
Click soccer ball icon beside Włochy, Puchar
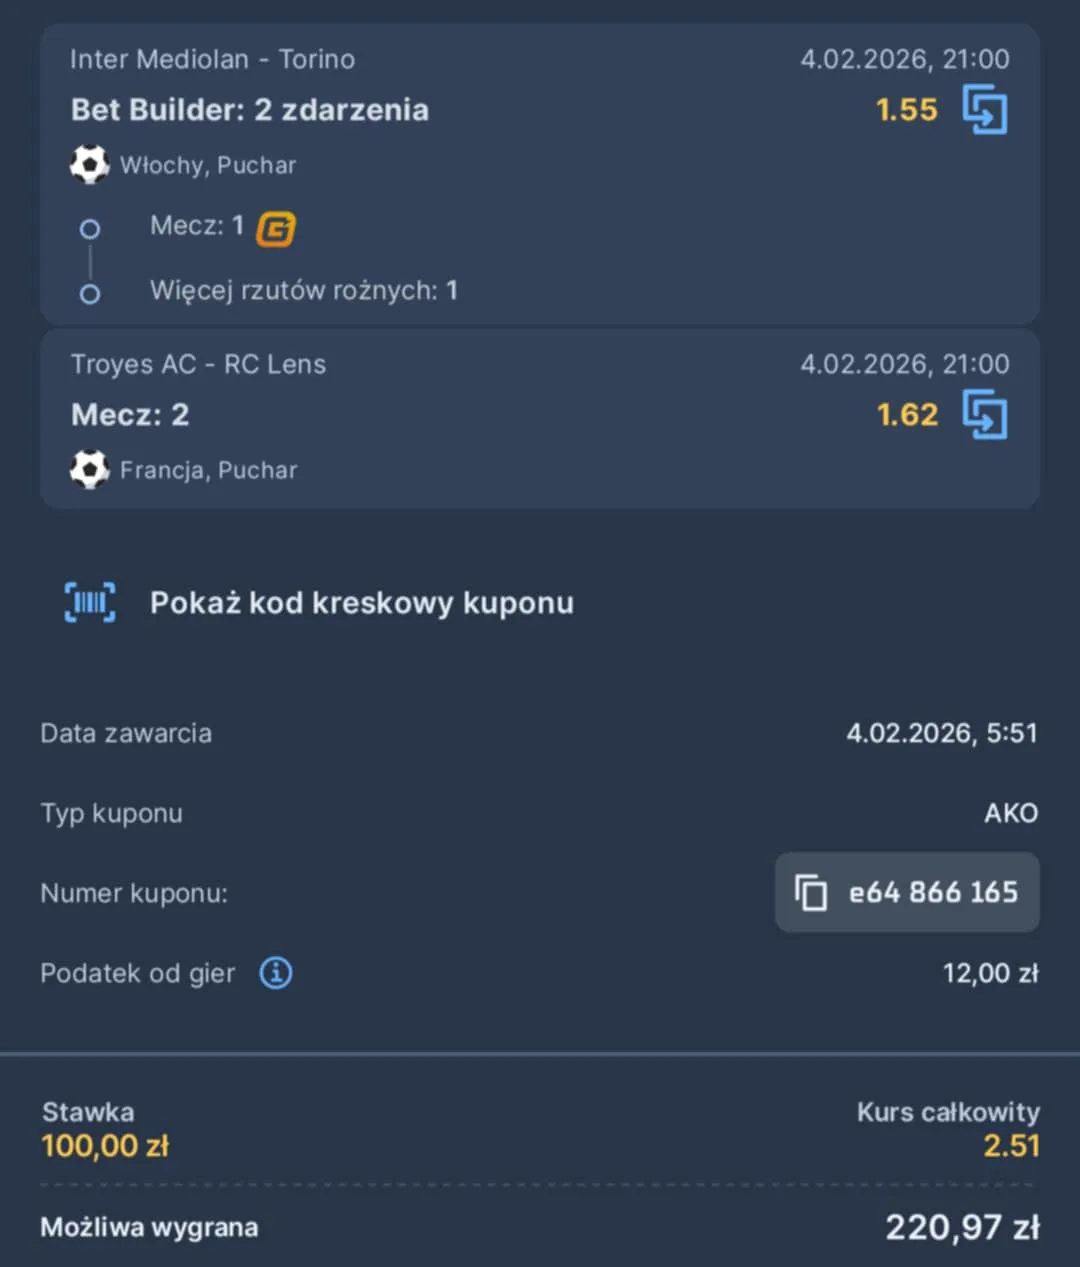point(89,165)
